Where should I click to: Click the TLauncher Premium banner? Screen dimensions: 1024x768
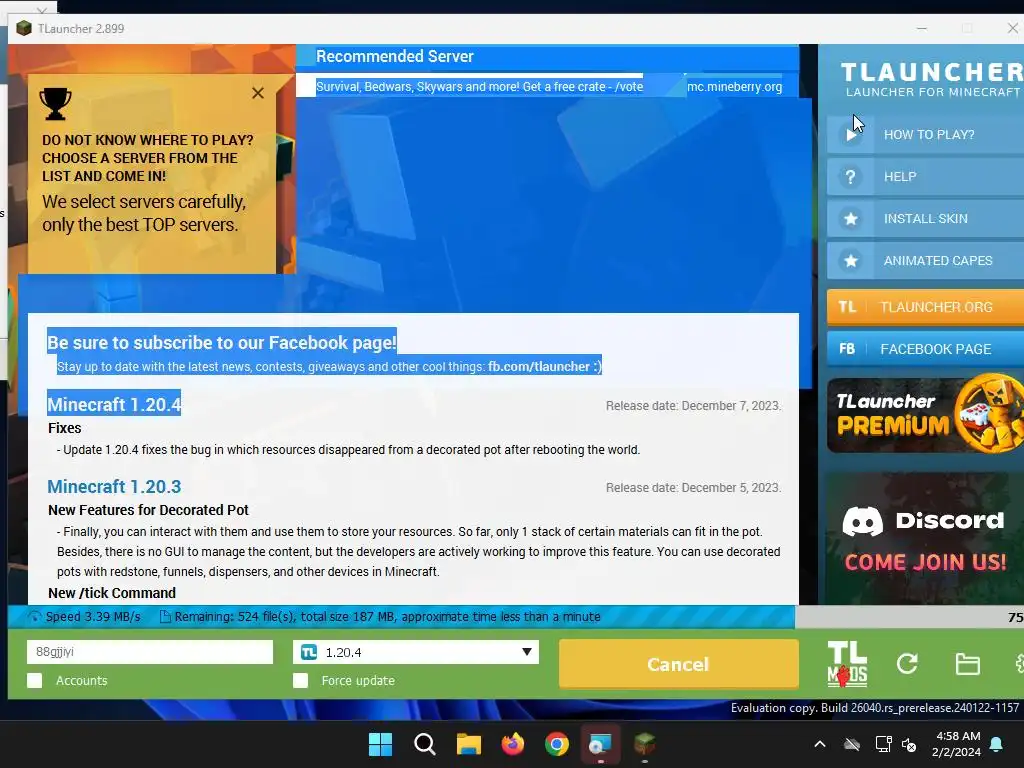point(925,415)
